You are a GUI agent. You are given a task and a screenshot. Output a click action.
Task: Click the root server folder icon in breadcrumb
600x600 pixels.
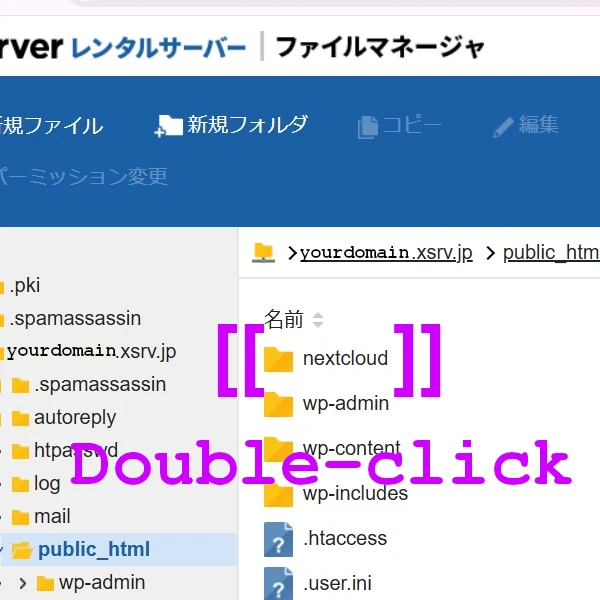[263, 253]
